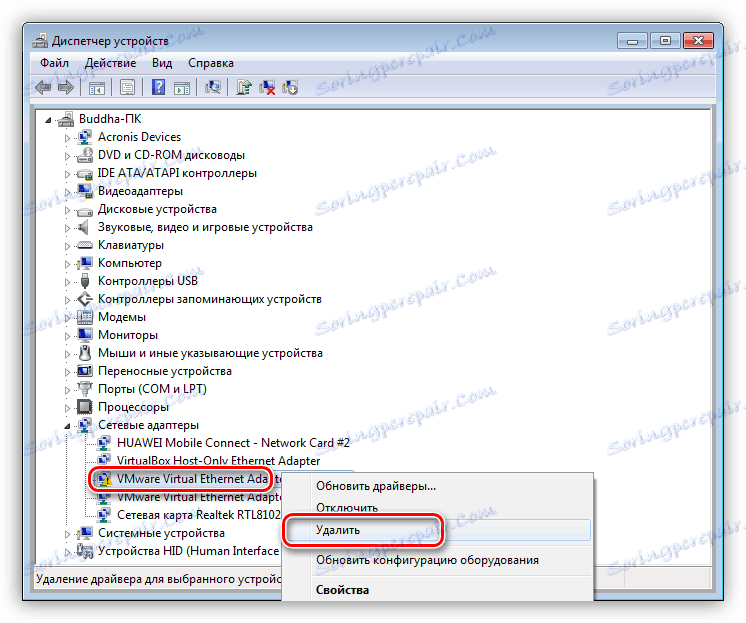The width and height of the screenshot is (746, 623).
Task: Expand DVD и CD-ROM дисководы
Action: 67,156
